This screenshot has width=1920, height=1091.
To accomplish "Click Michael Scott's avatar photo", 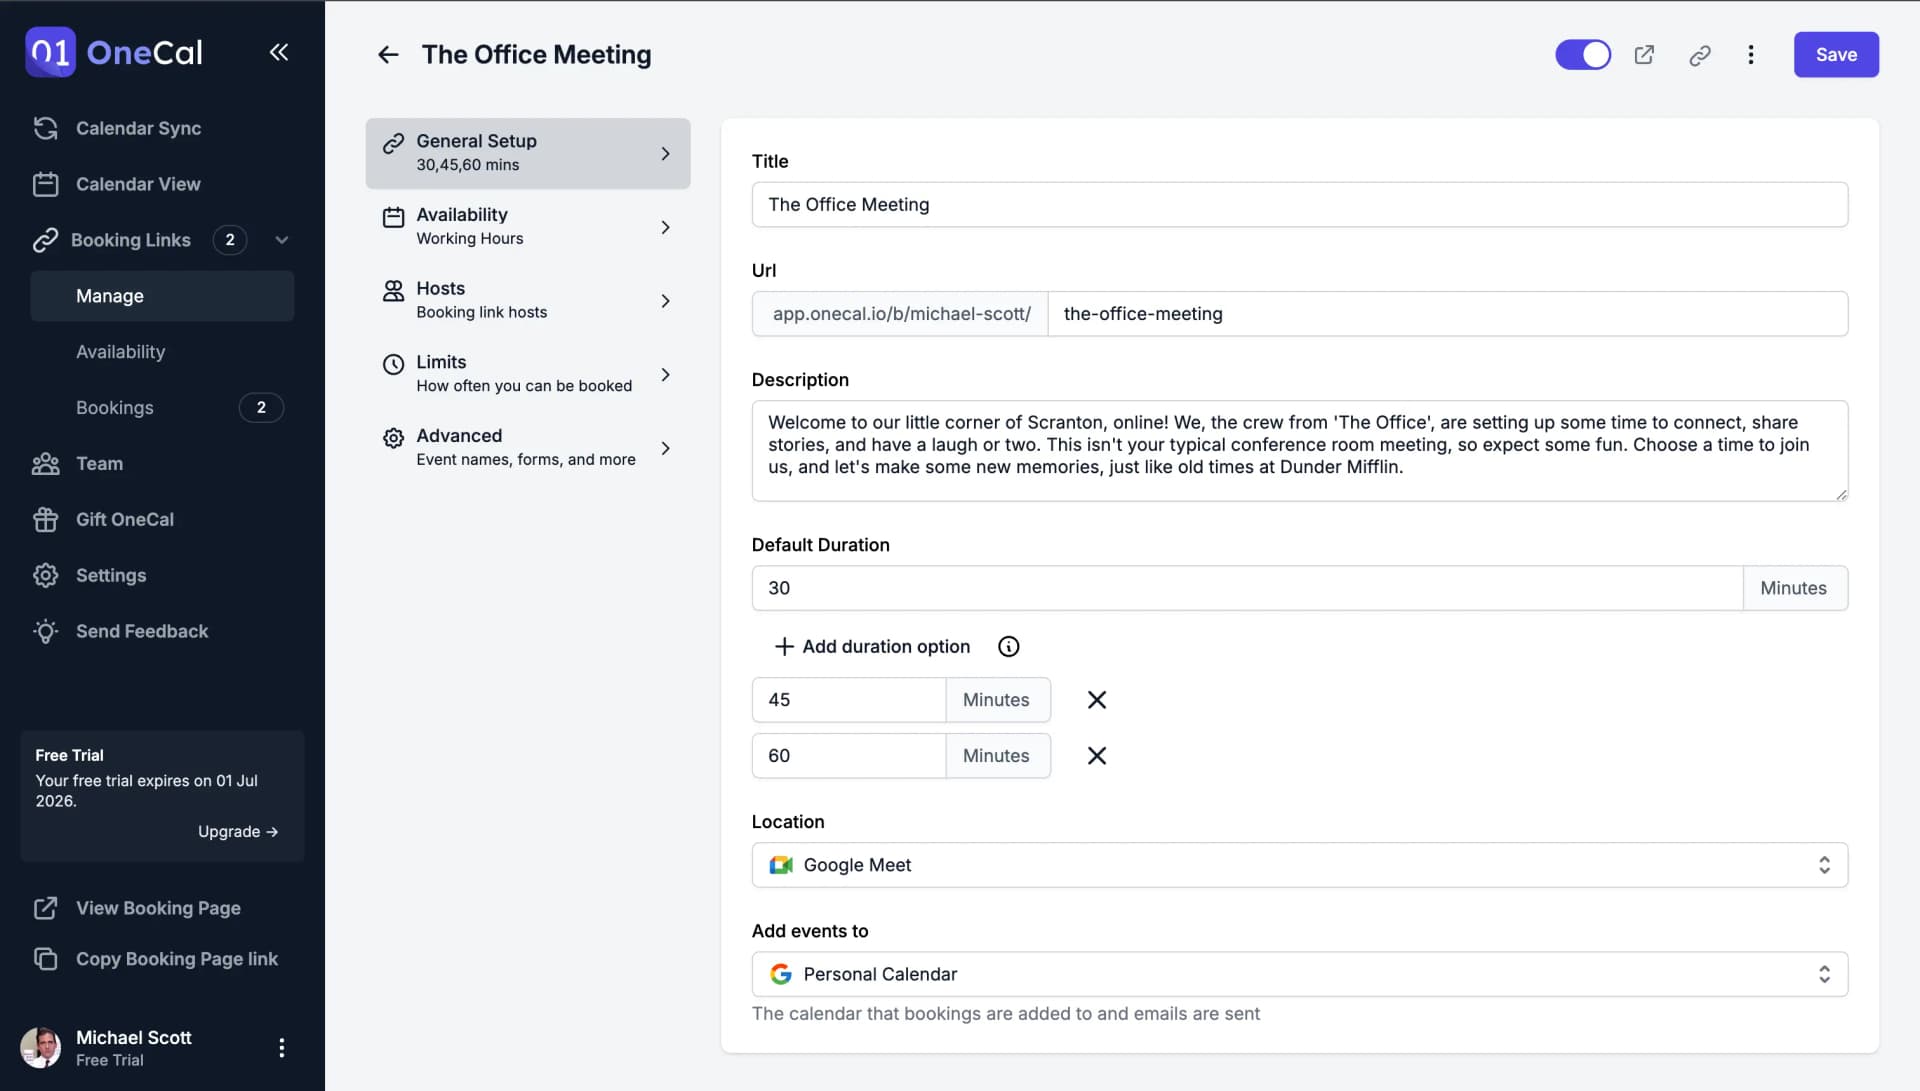I will point(41,1047).
